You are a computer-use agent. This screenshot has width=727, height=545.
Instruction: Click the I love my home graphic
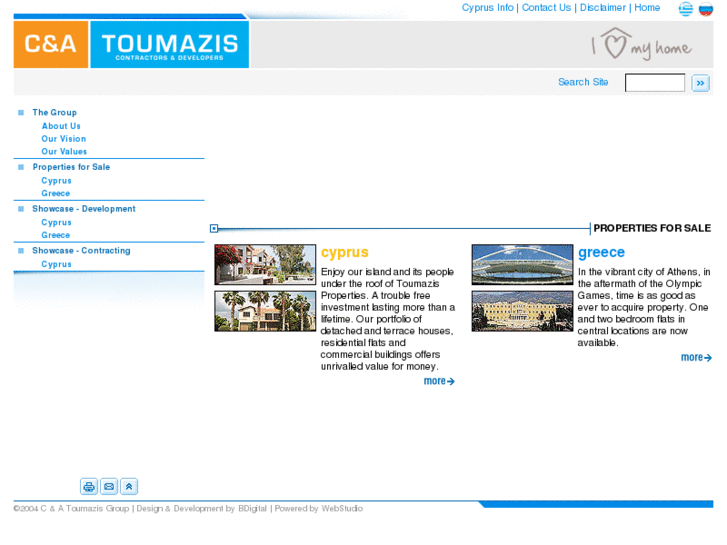[642, 44]
